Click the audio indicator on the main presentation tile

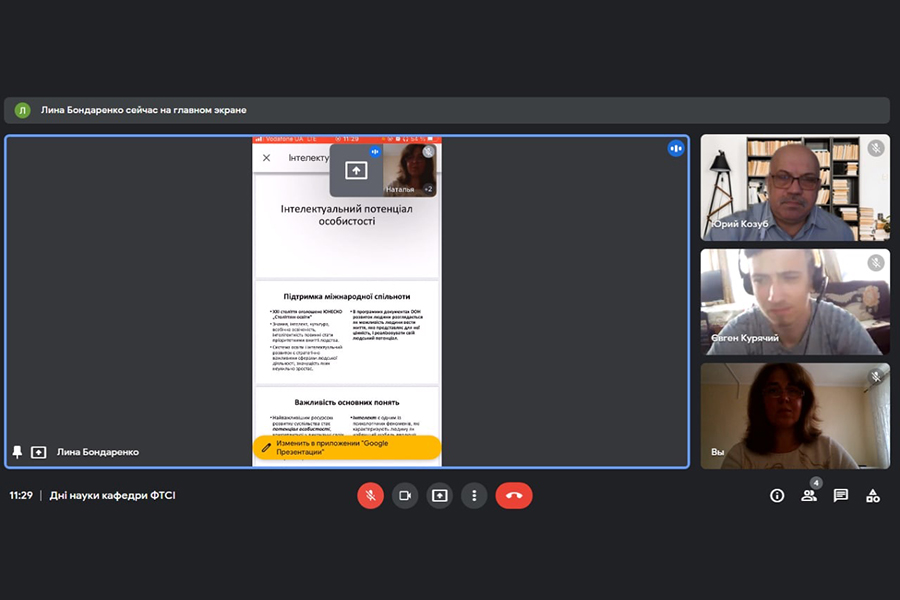pos(676,149)
